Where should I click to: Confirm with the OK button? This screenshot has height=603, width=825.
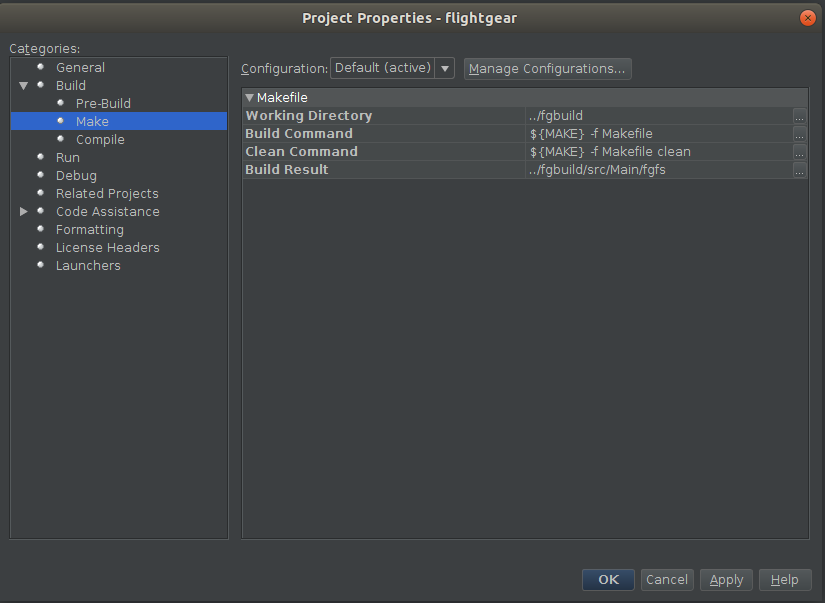[608, 580]
